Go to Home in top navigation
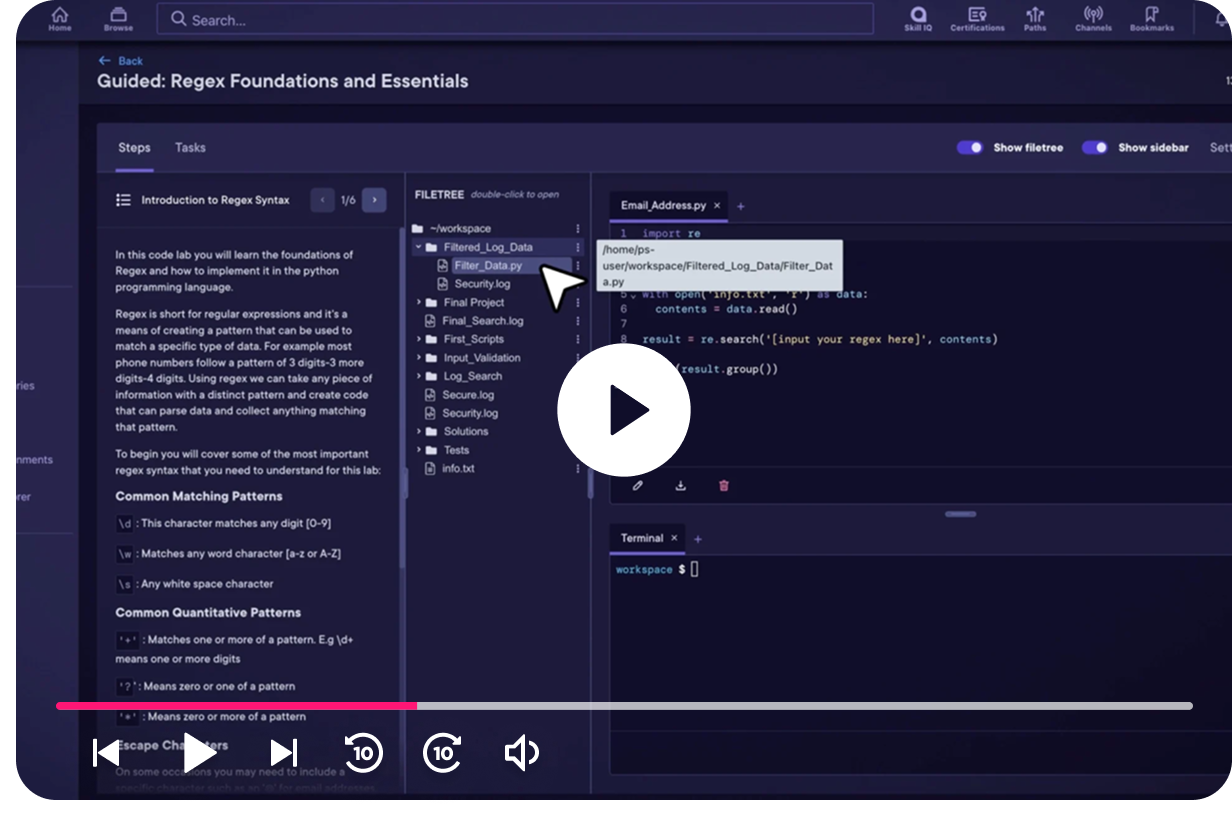This screenshot has width=1232, height=825. coord(60,19)
